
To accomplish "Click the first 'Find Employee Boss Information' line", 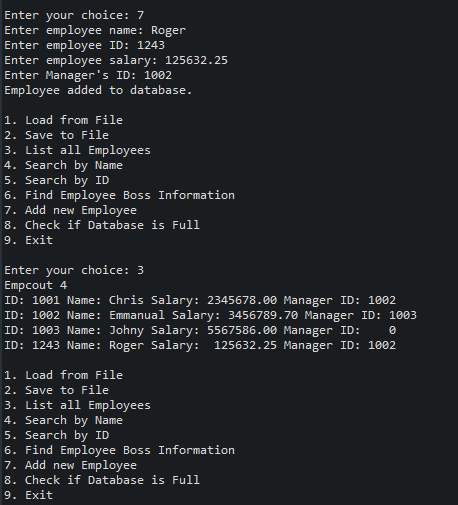I will pyautogui.click(x=119, y=195).
